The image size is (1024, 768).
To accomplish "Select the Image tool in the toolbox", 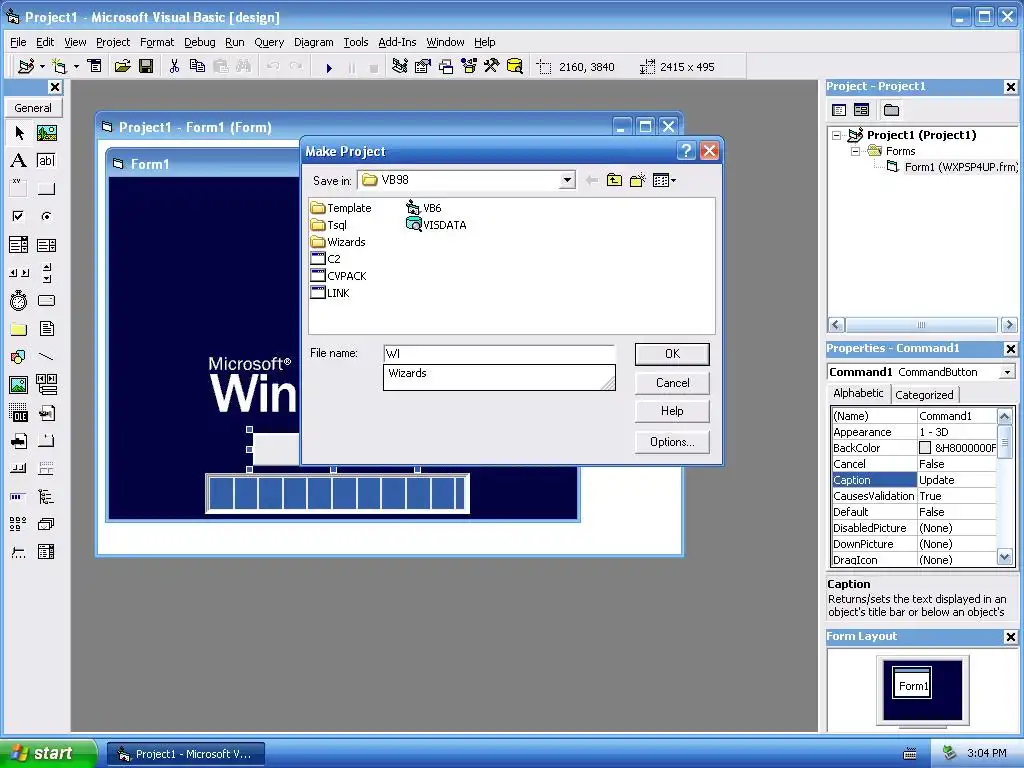I will 19,385.
